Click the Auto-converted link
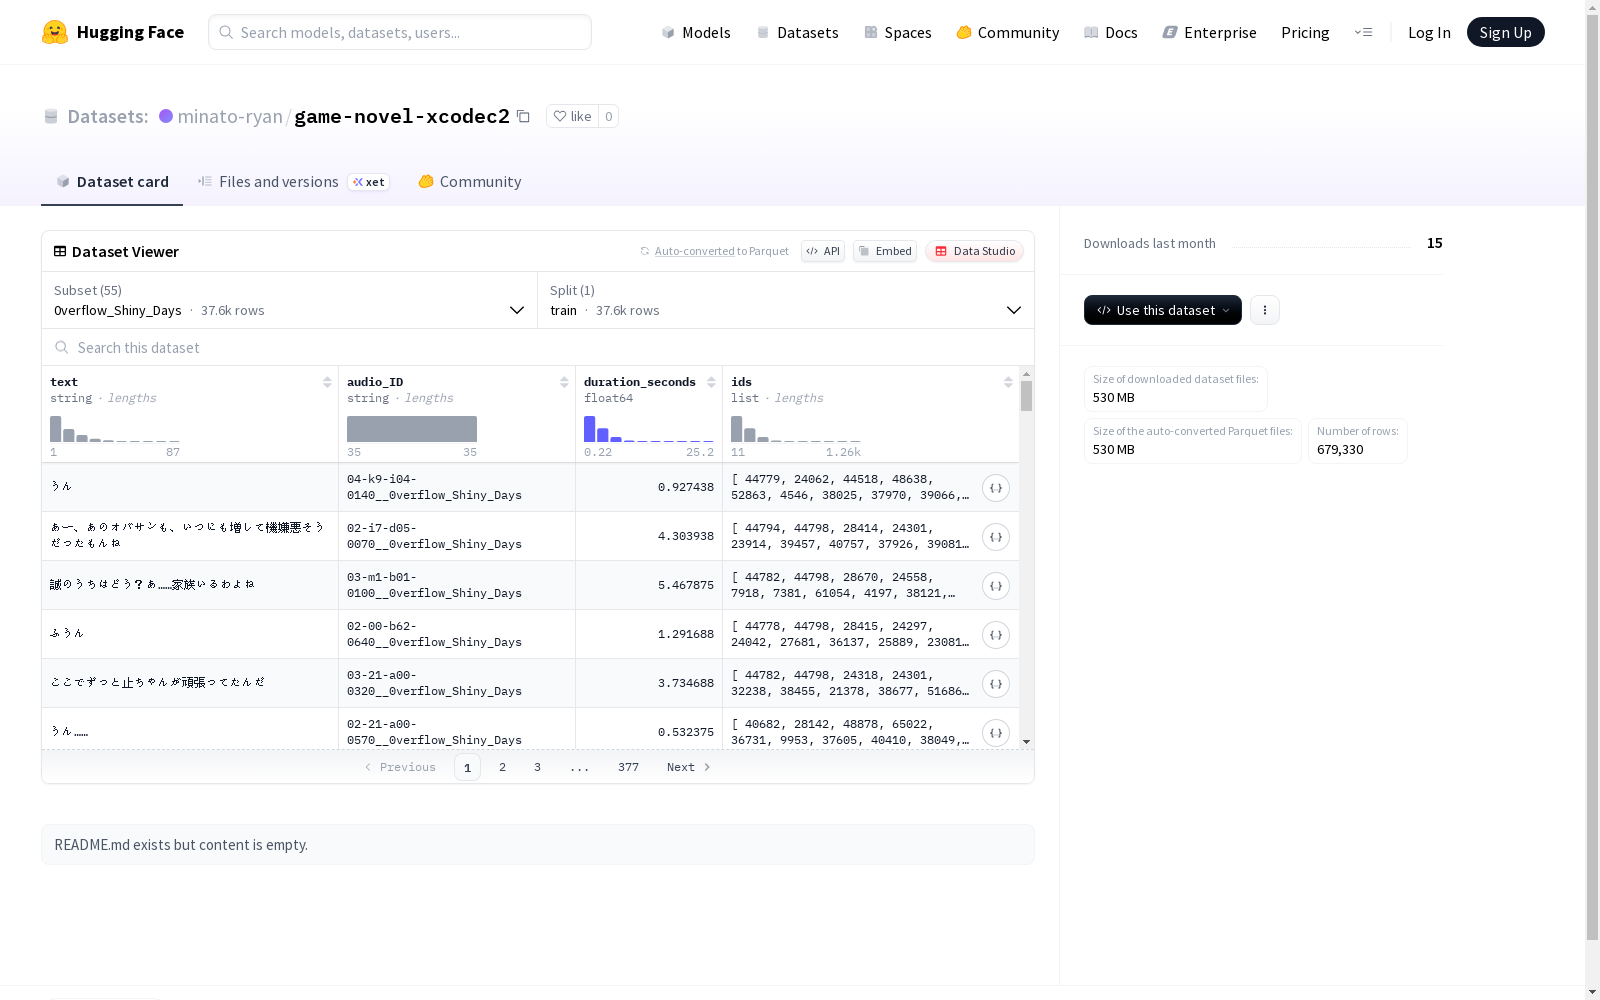 pyautogui.click(x=694, y=251)
